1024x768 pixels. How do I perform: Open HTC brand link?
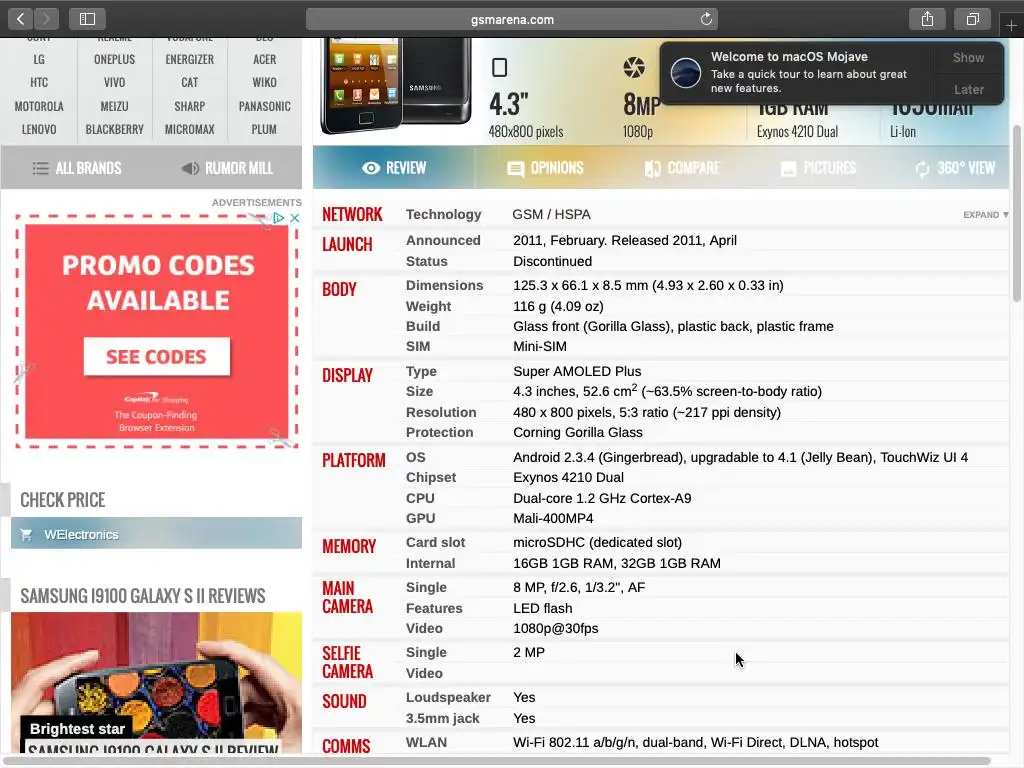tap(39, 82)
